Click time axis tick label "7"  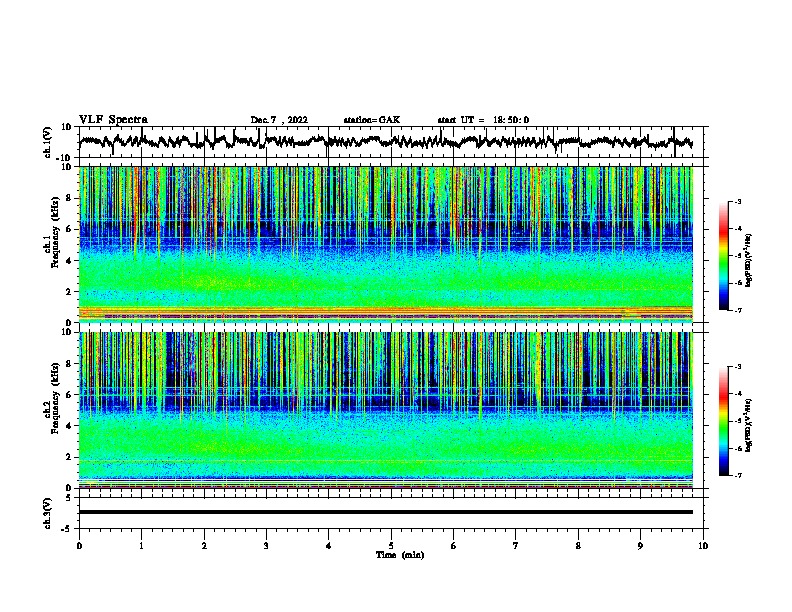pyautogui.click(x=516, y=546)
